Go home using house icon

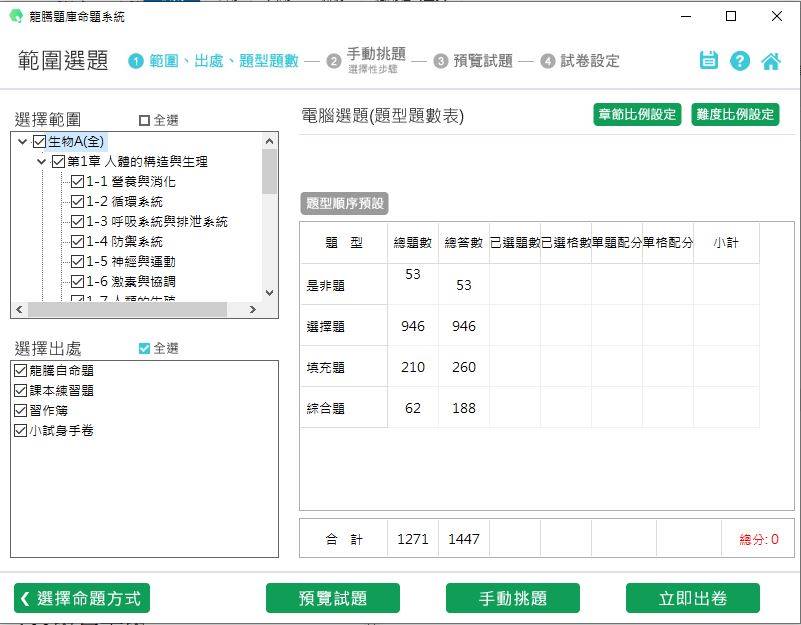tap(771, 61)
